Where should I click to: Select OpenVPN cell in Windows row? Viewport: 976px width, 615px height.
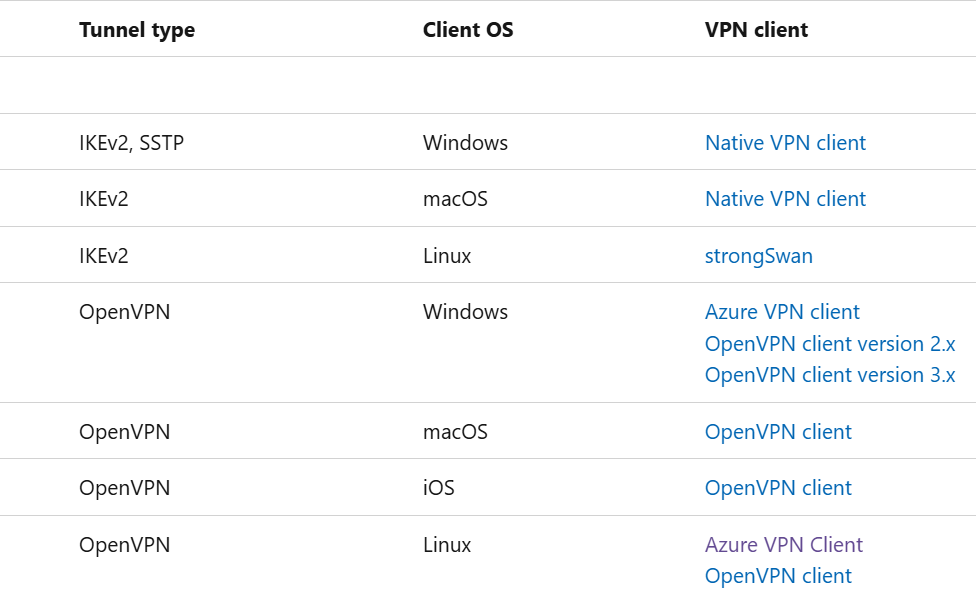[124, 312]
